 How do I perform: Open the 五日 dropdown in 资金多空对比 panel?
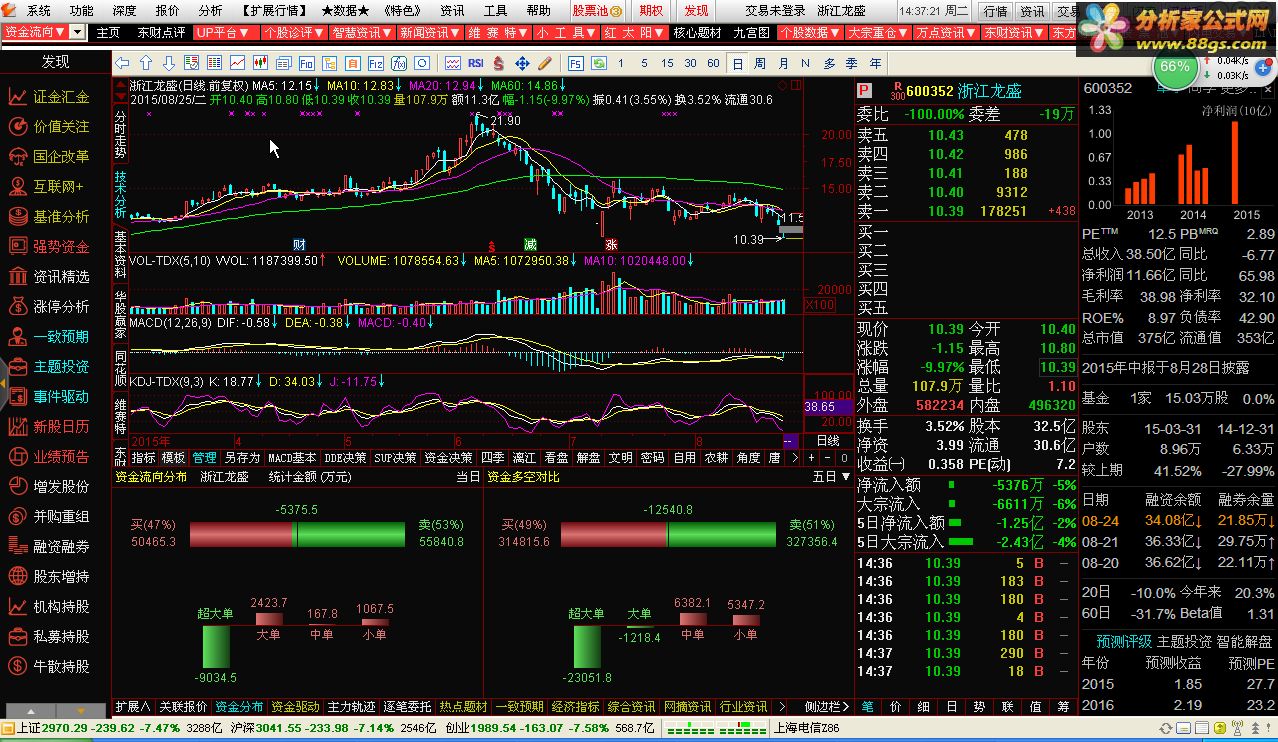830,477
